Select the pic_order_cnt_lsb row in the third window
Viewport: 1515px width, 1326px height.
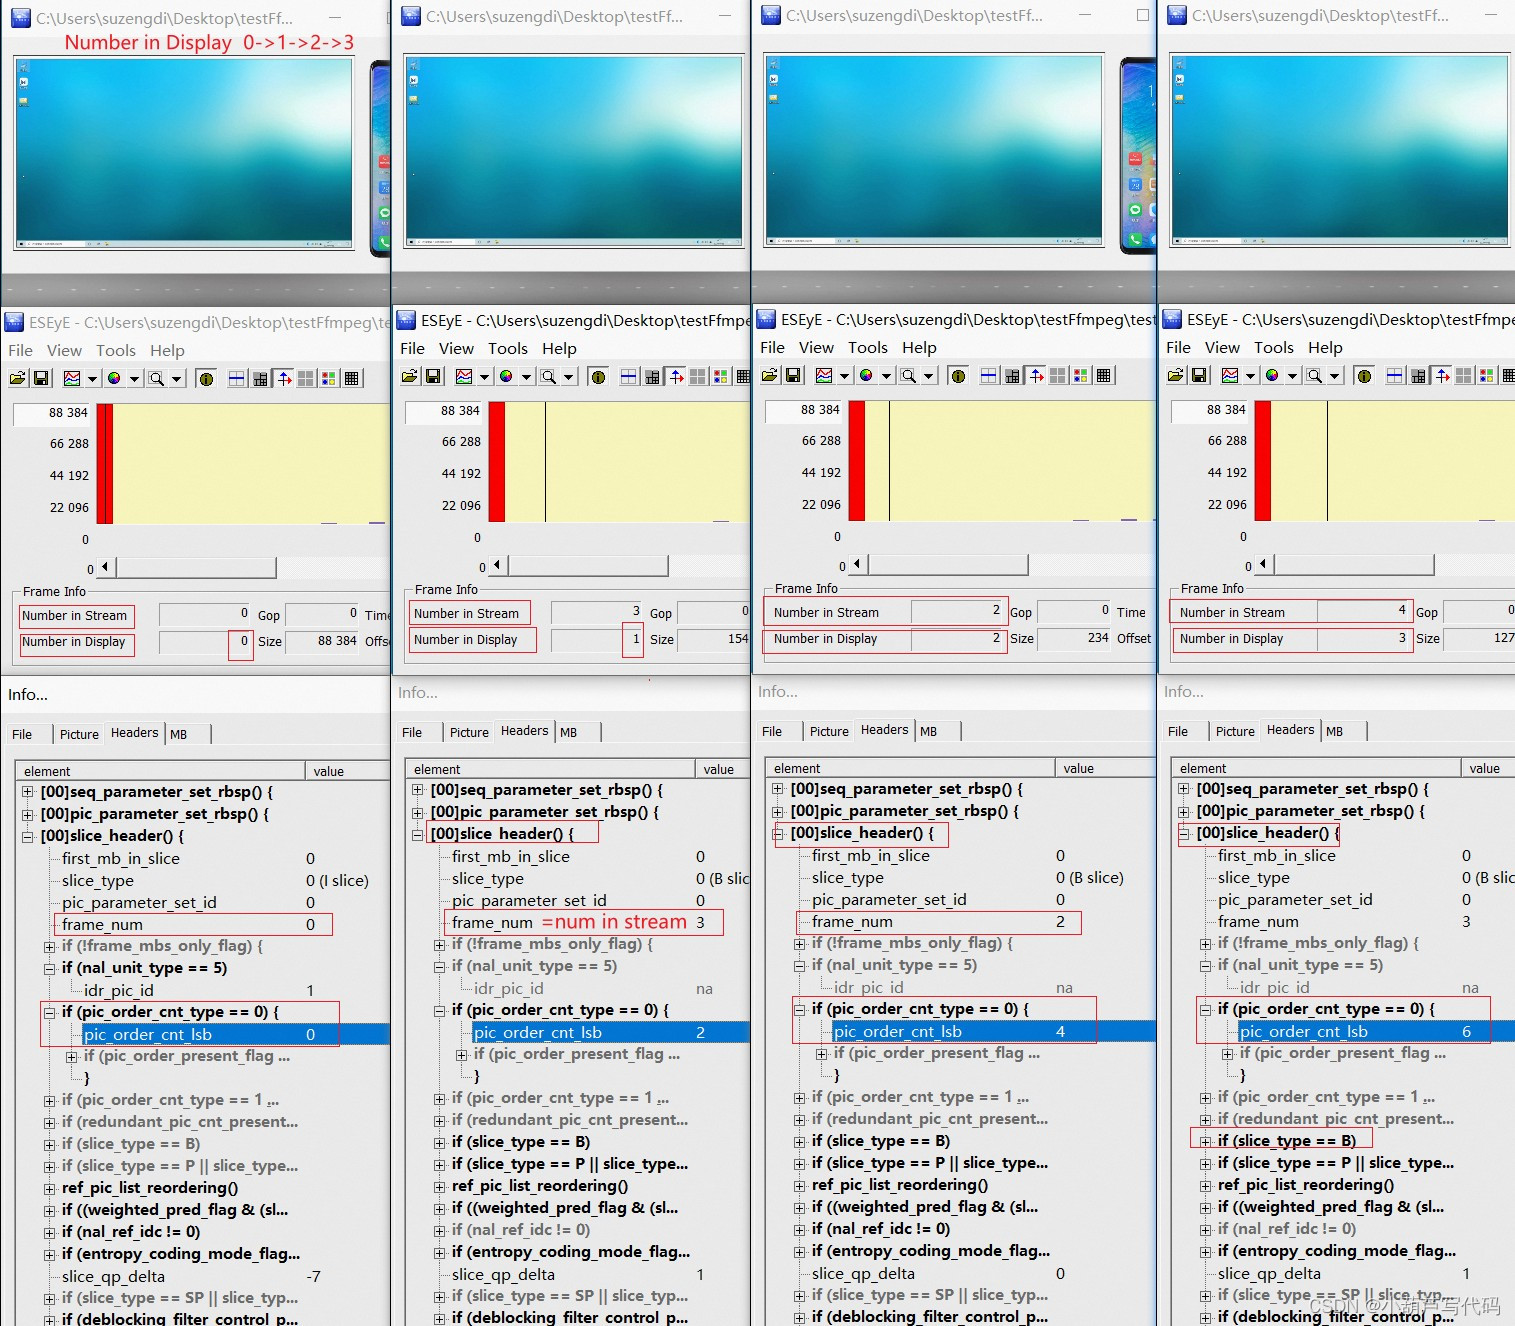[x=993, y=1031]
